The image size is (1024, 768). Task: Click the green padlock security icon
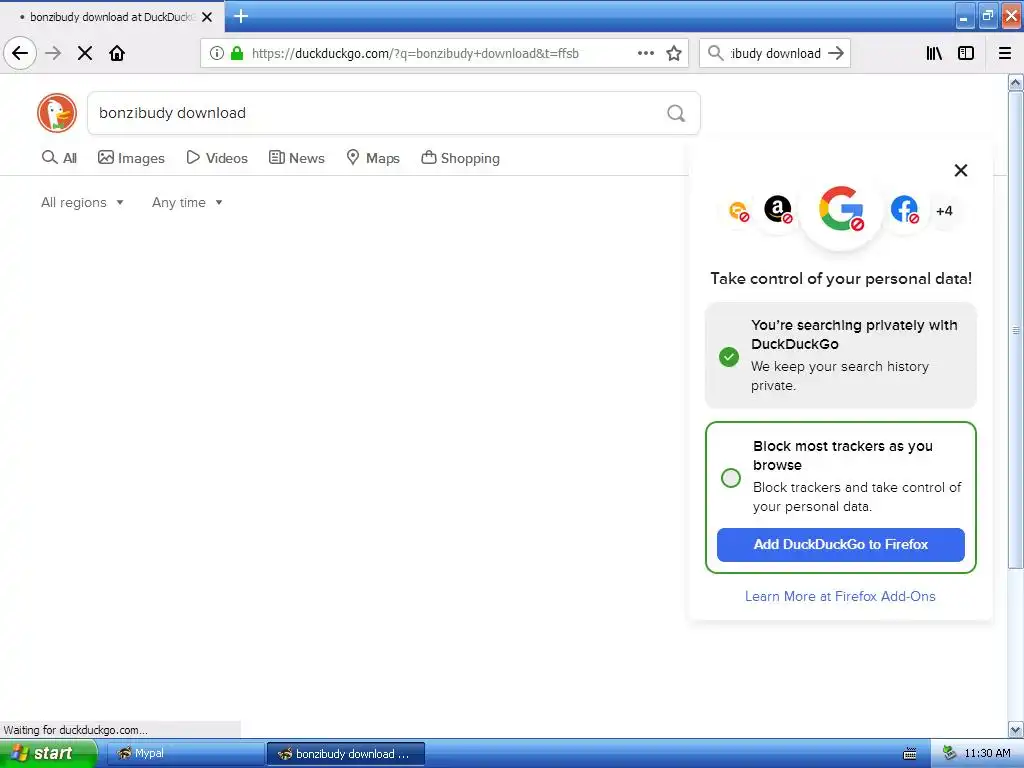tap(237, 53)
